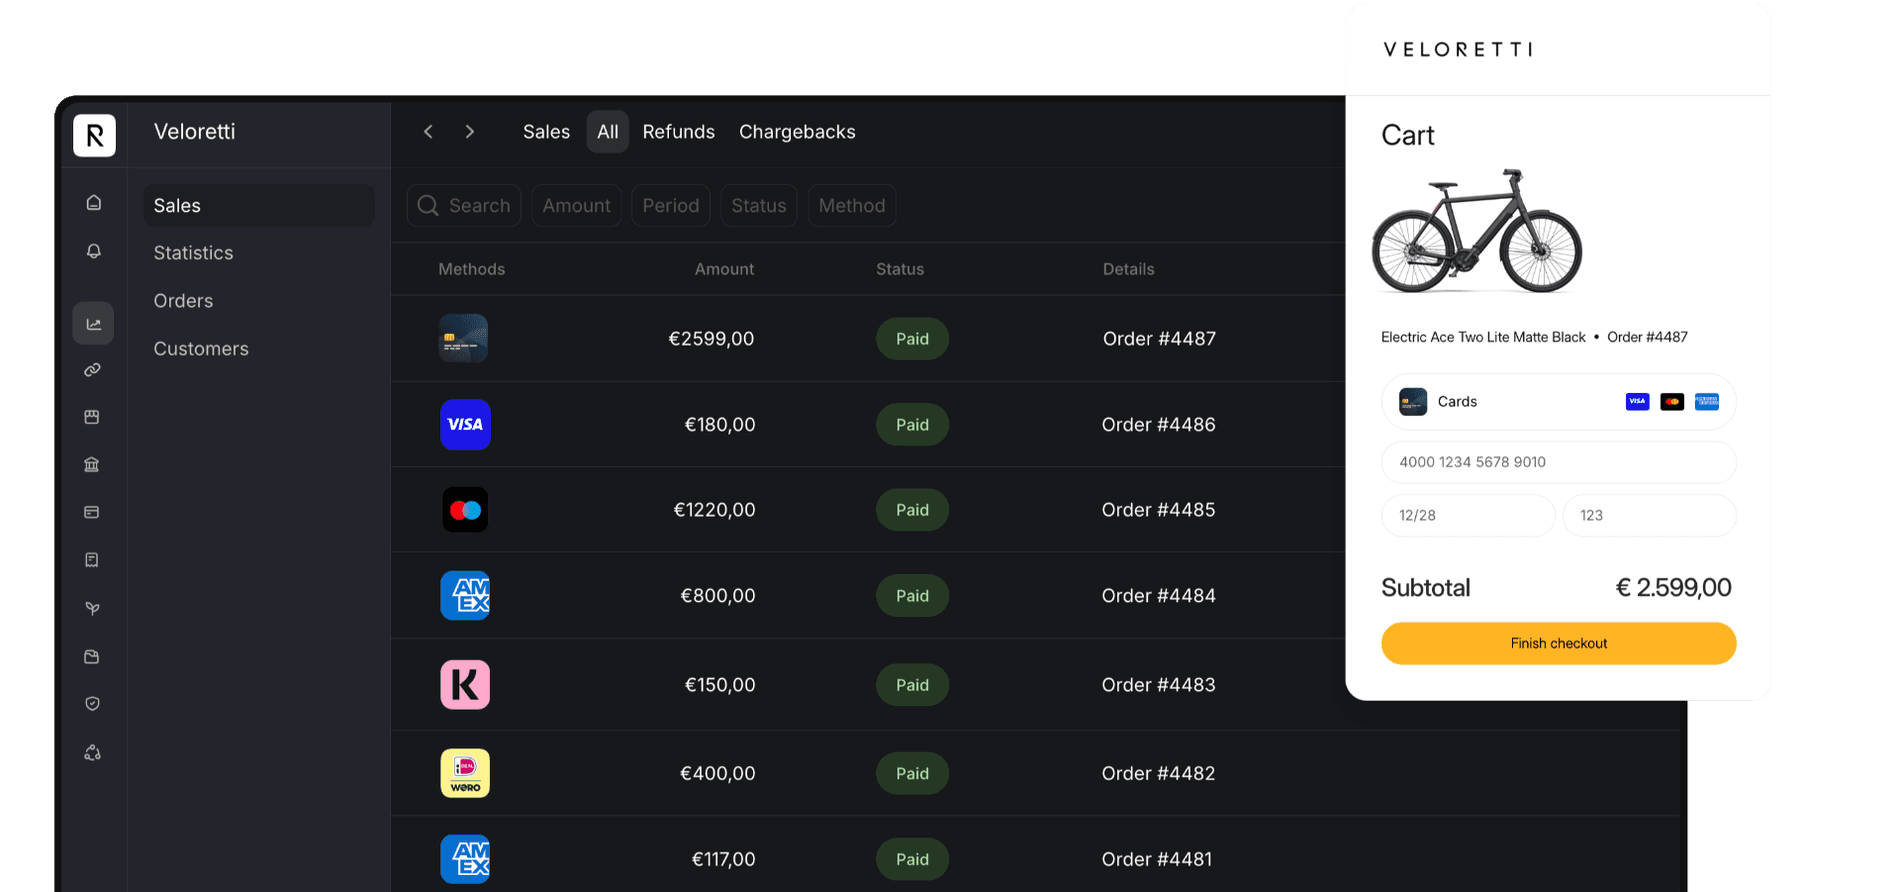
Task: Open the Amount filter dropdown
Action: [577, 206]
